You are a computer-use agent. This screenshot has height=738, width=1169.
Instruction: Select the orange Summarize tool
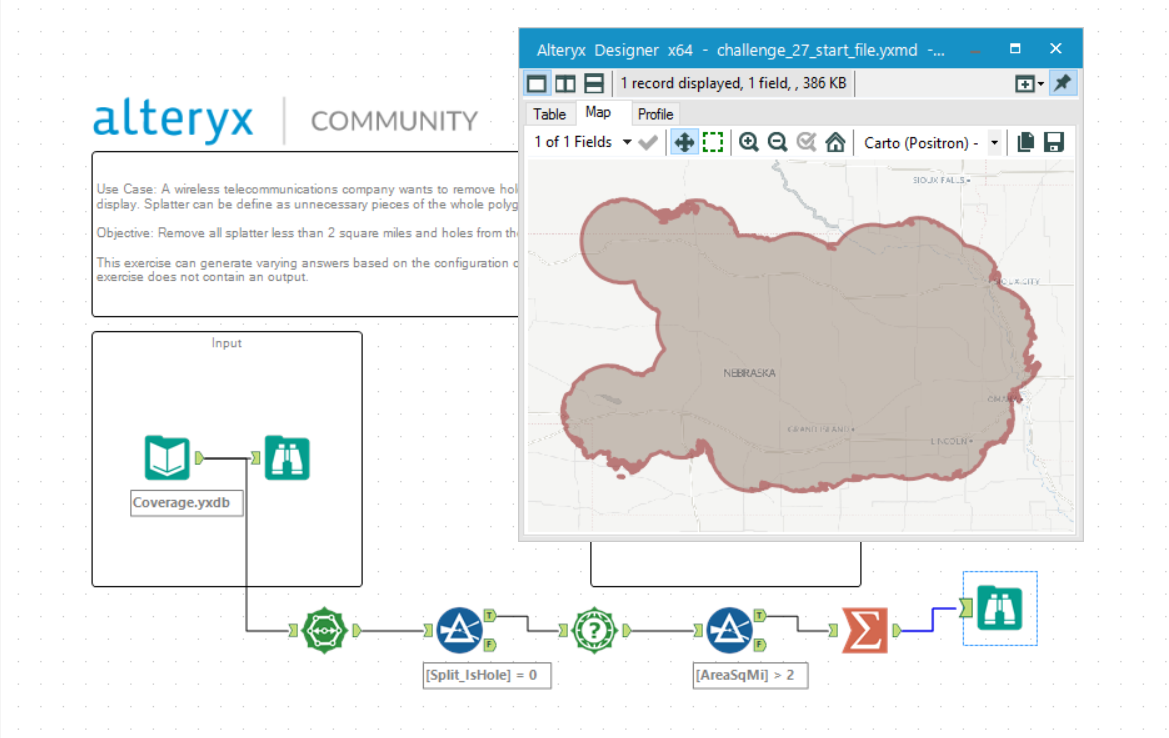coord(863,630)
